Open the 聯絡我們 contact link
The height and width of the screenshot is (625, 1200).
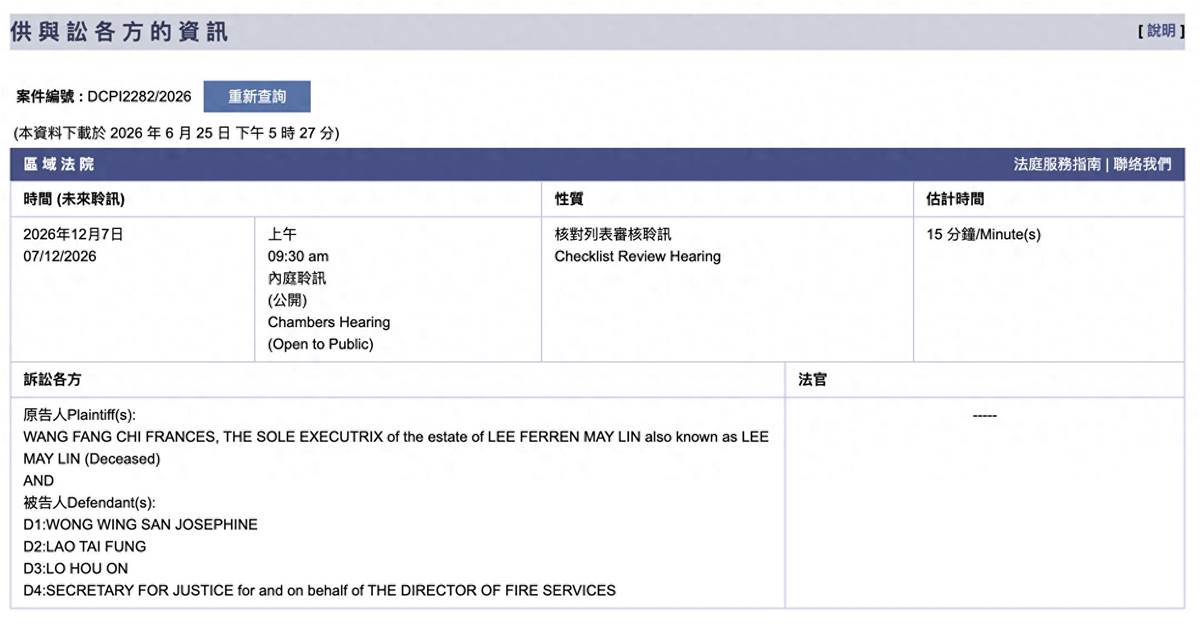(x=1142, y=164)
